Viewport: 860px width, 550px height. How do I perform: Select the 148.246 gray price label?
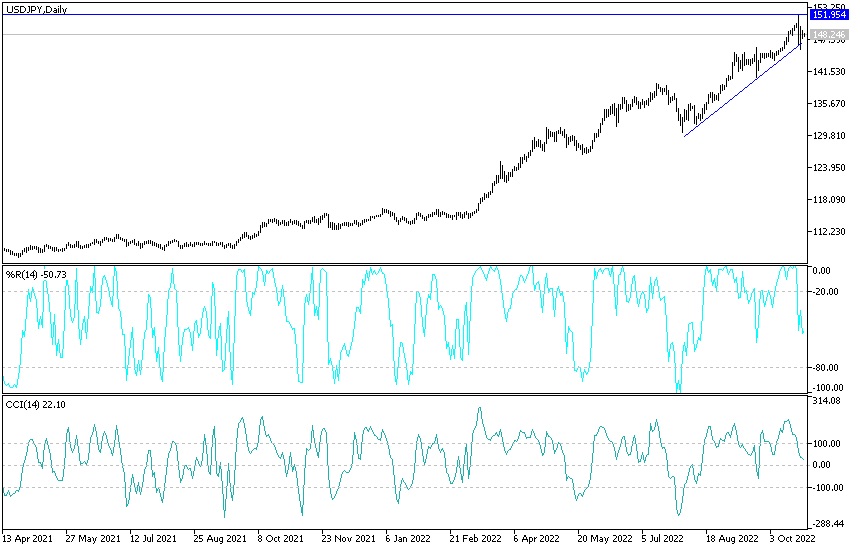(829, 35)
